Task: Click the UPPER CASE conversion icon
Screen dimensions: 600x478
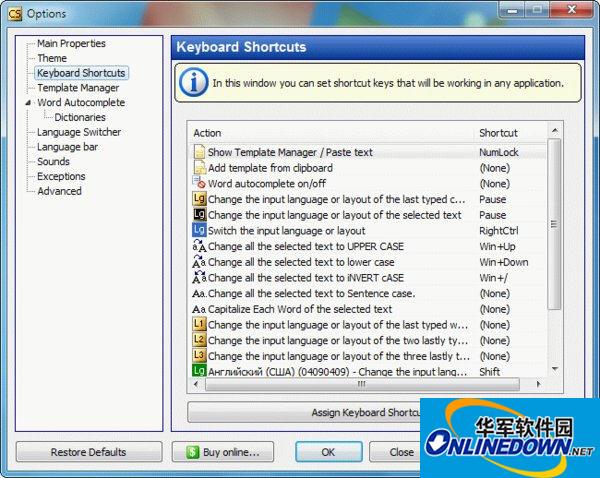Action: tap(199, 246)
